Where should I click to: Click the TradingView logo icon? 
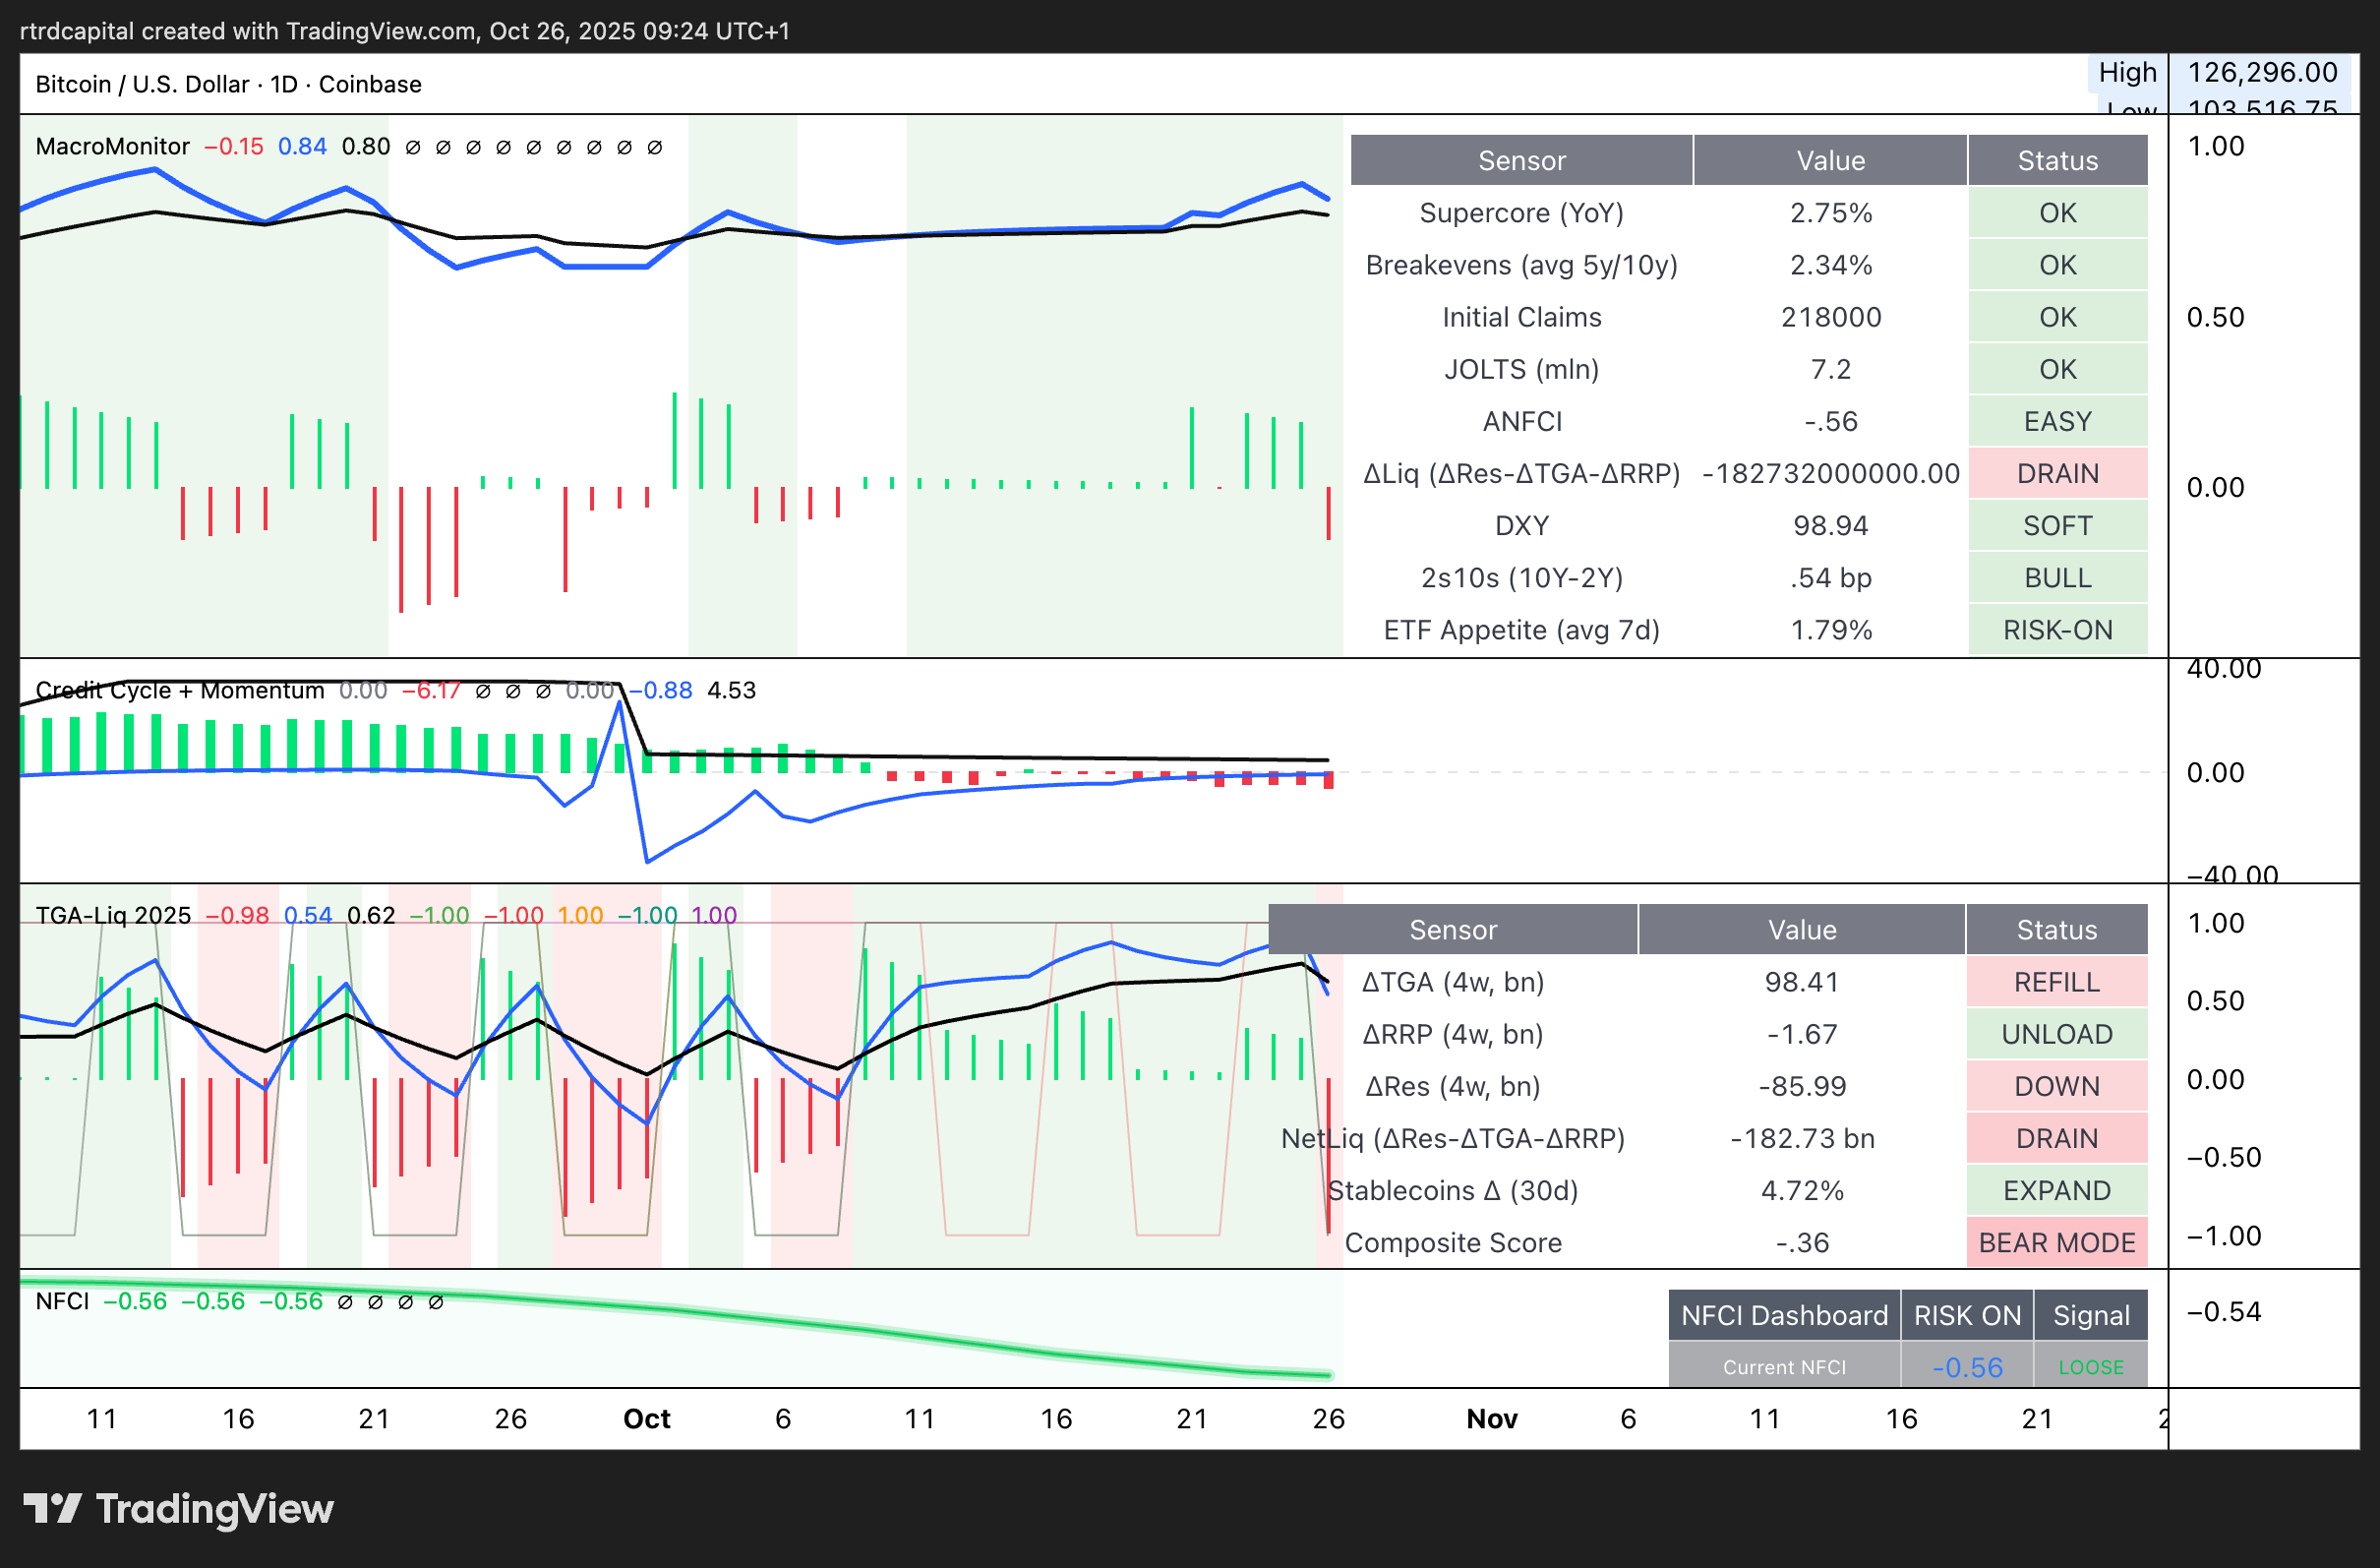52,1508
